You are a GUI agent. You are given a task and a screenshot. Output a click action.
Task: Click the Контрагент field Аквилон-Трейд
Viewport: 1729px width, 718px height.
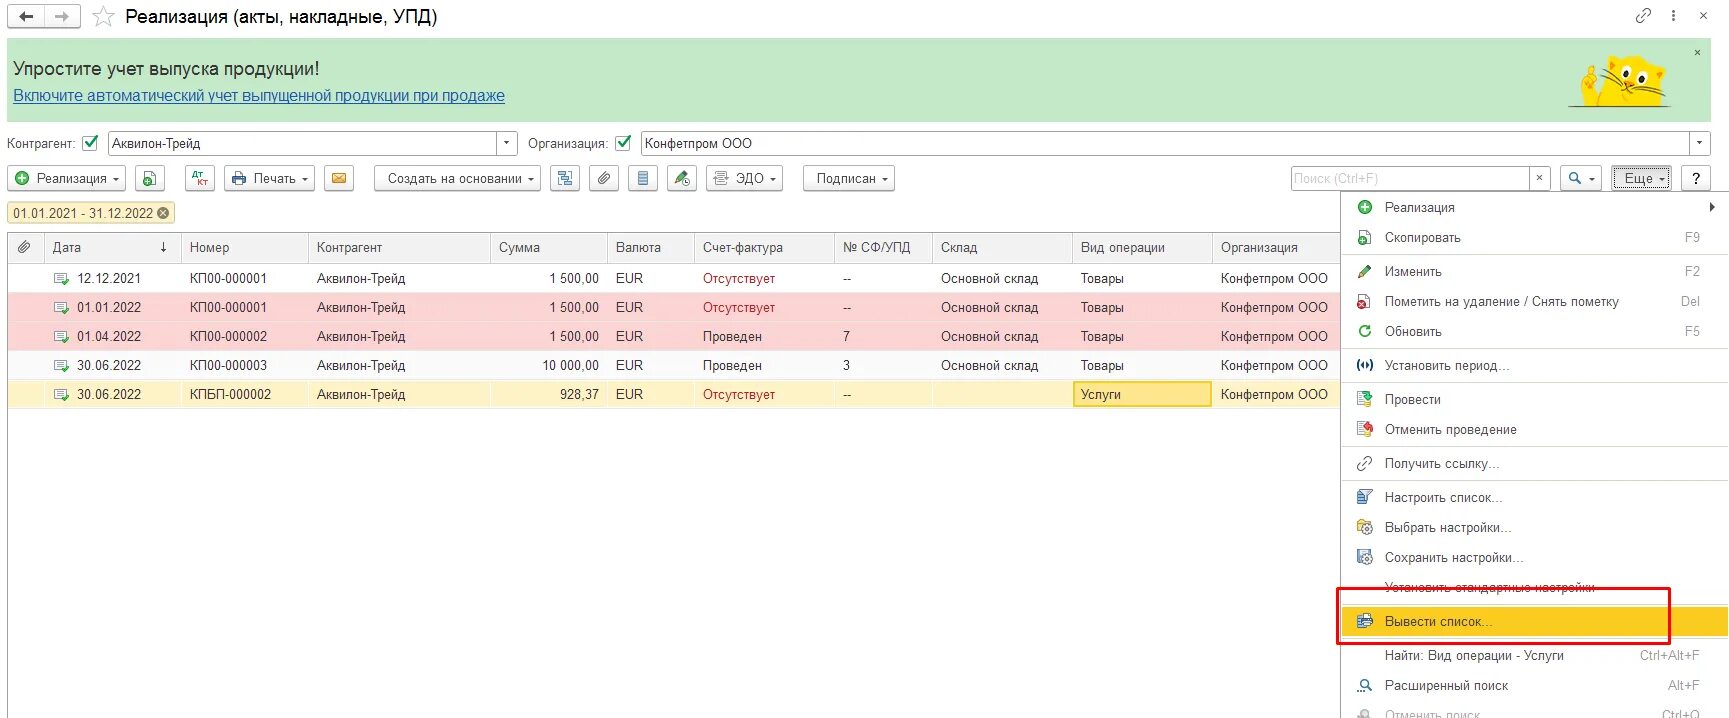pyautogui.click(x=302, y=143)
